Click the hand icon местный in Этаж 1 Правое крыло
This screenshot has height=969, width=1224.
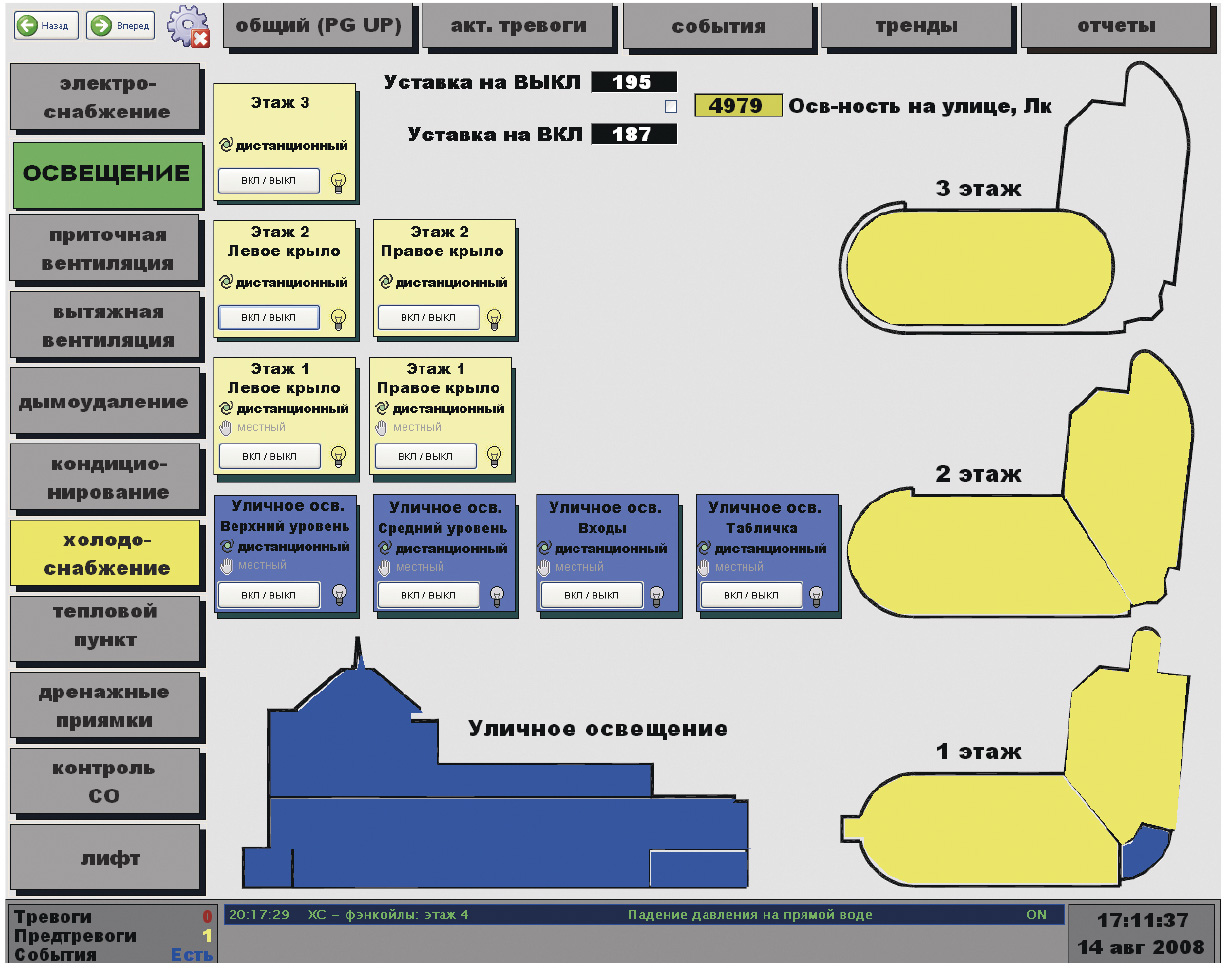tap(381, 427)
